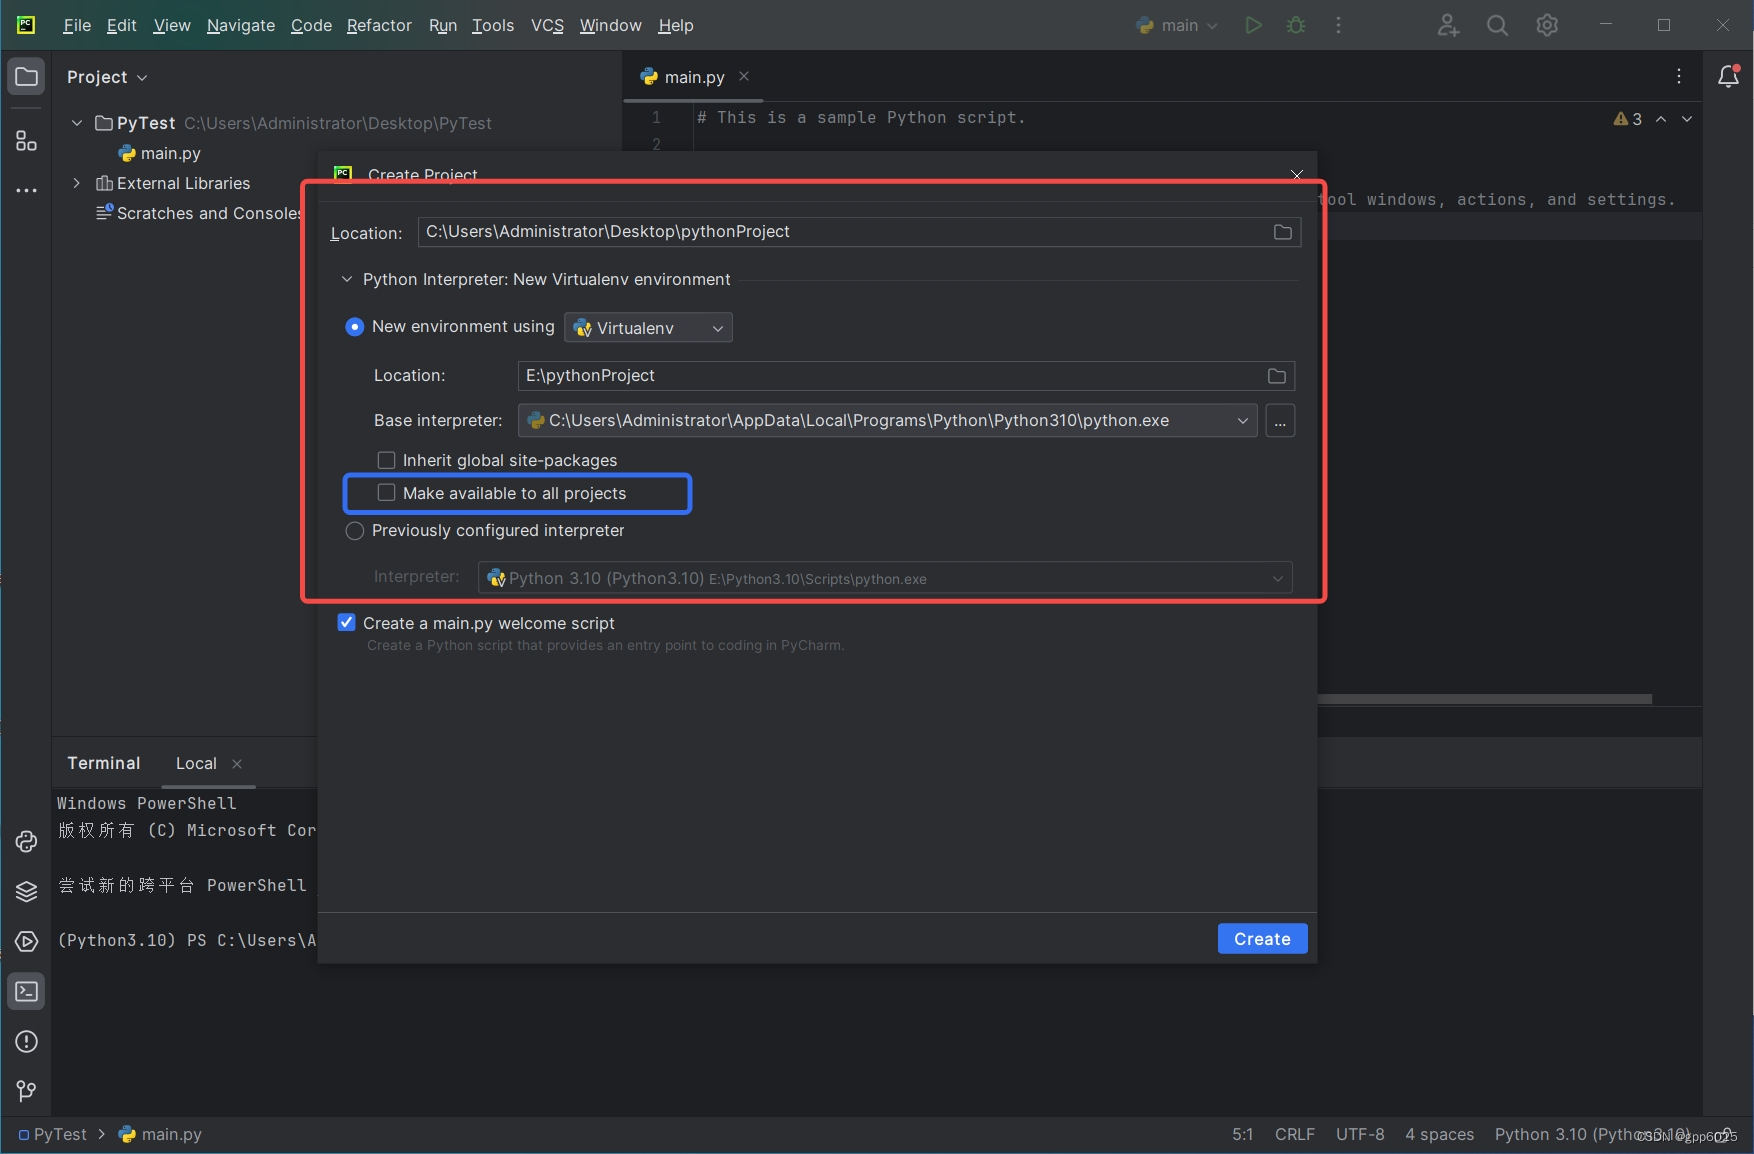The height and width of the screenshot is (1154, 1754).
Task: Browse for project location folder
Action: pos(1282,232)
